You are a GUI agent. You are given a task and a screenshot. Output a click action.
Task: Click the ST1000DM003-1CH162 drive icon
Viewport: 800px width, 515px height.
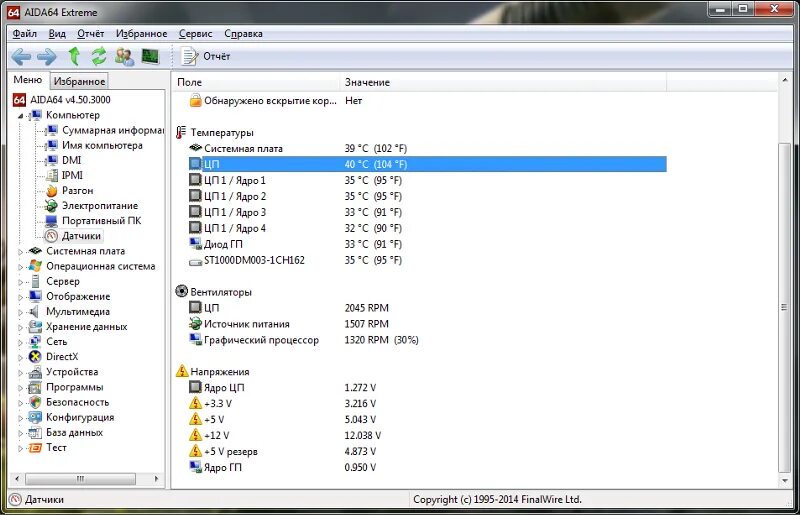pos(195,261)
